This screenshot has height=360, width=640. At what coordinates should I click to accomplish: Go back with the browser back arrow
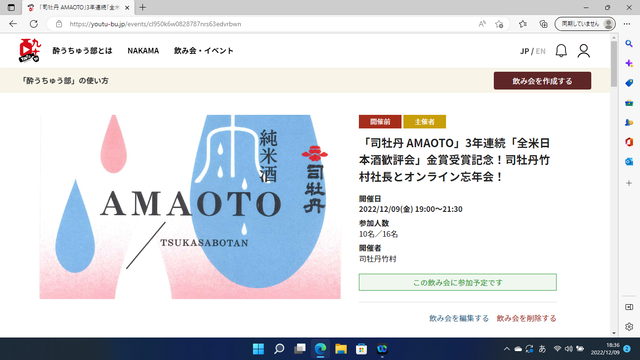[x=13, y=24]
